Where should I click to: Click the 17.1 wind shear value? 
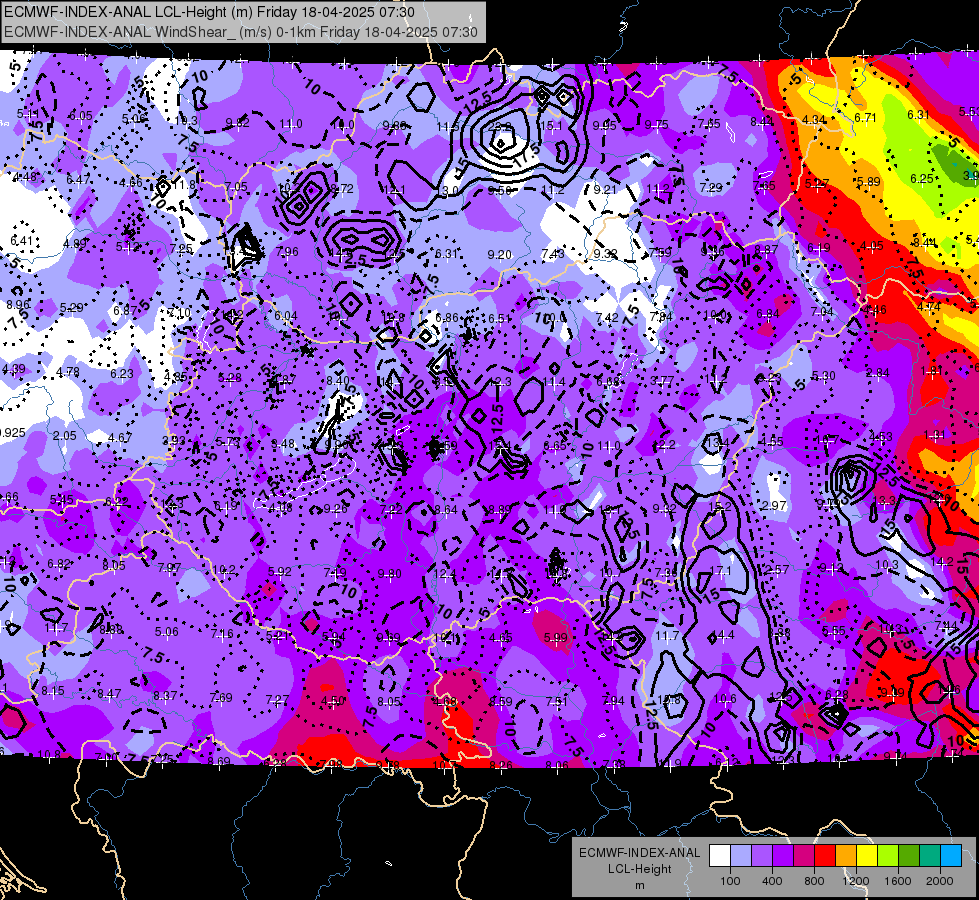click(721, 571)
